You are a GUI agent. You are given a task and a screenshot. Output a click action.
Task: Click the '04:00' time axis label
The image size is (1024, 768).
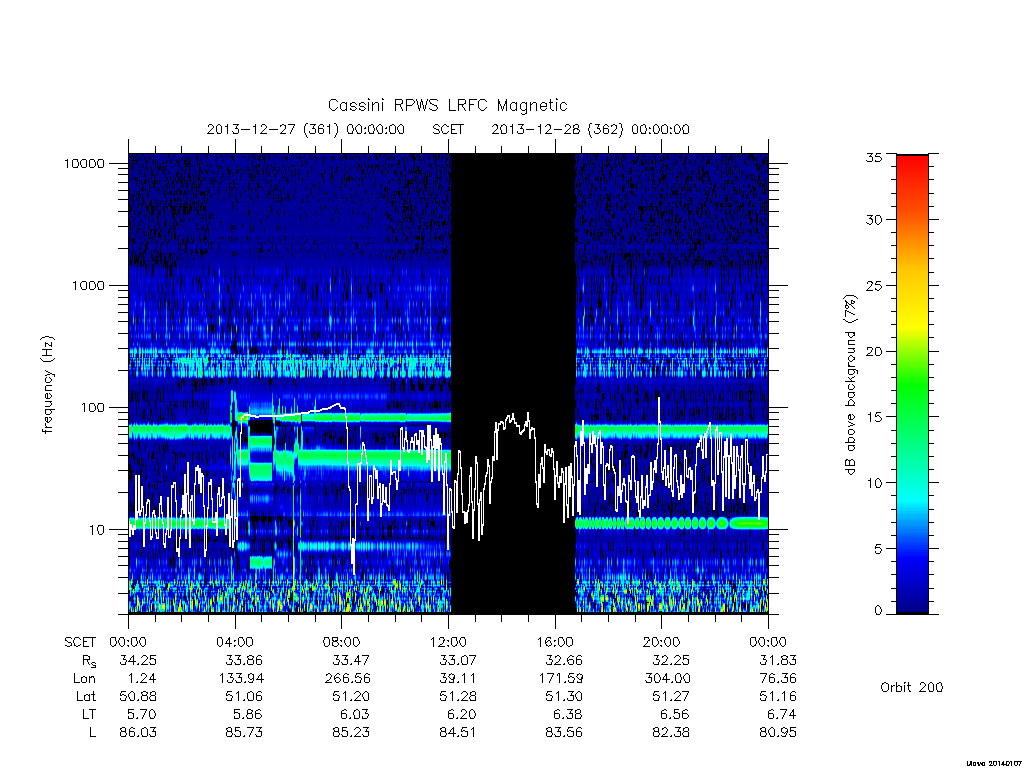click(x=235, y=642)
